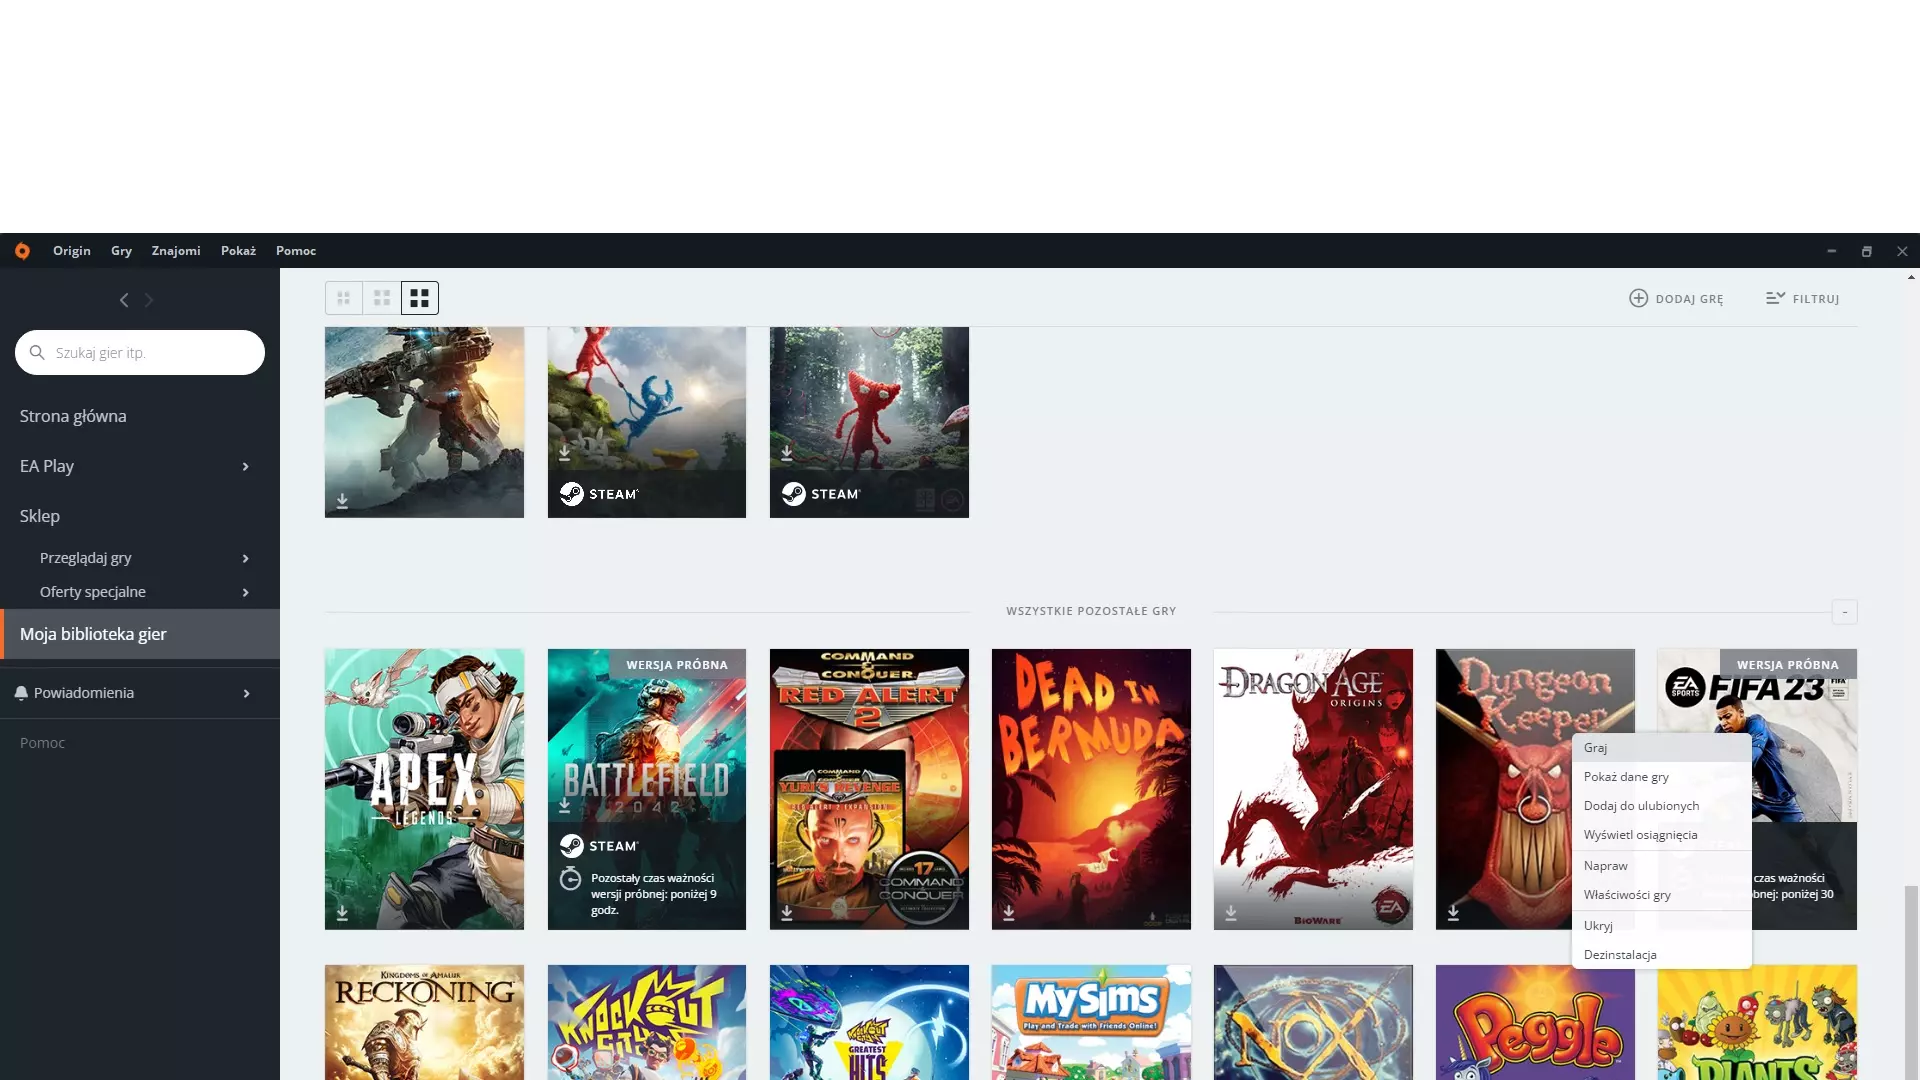Choose Graj from the context menu
This screenshot has height=1080, width=1920.
[x=1595, y=748]
